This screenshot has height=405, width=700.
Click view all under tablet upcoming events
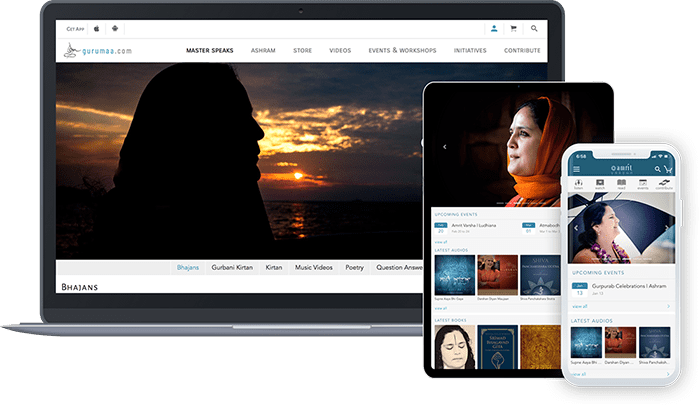click(441, 242)
